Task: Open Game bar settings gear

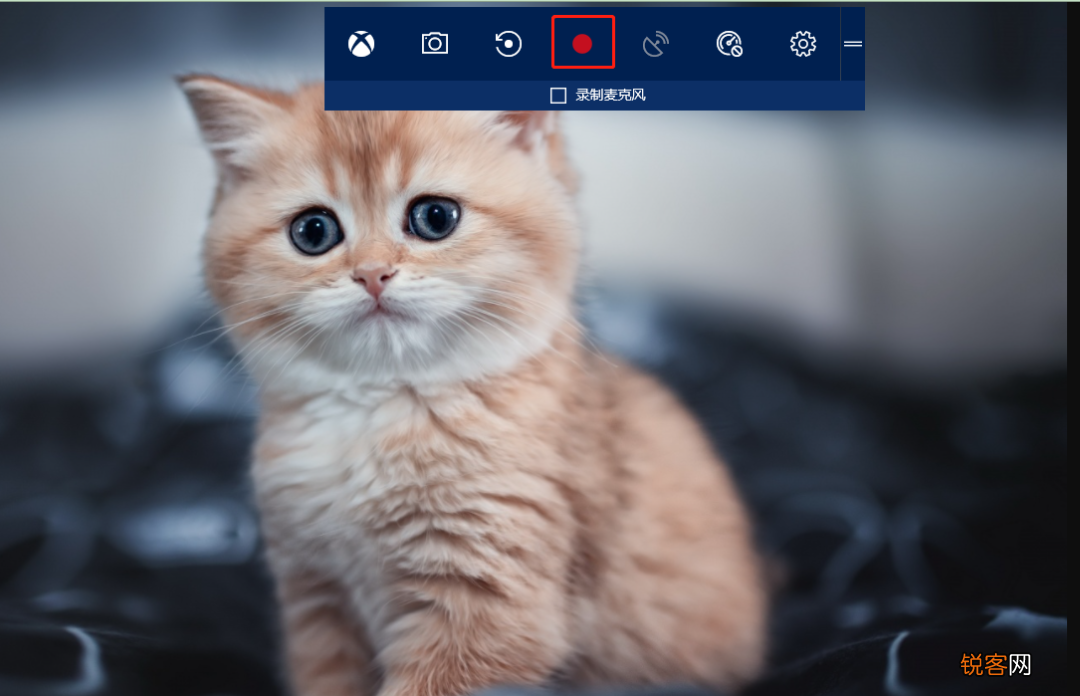Action: [x=803, y=44]
